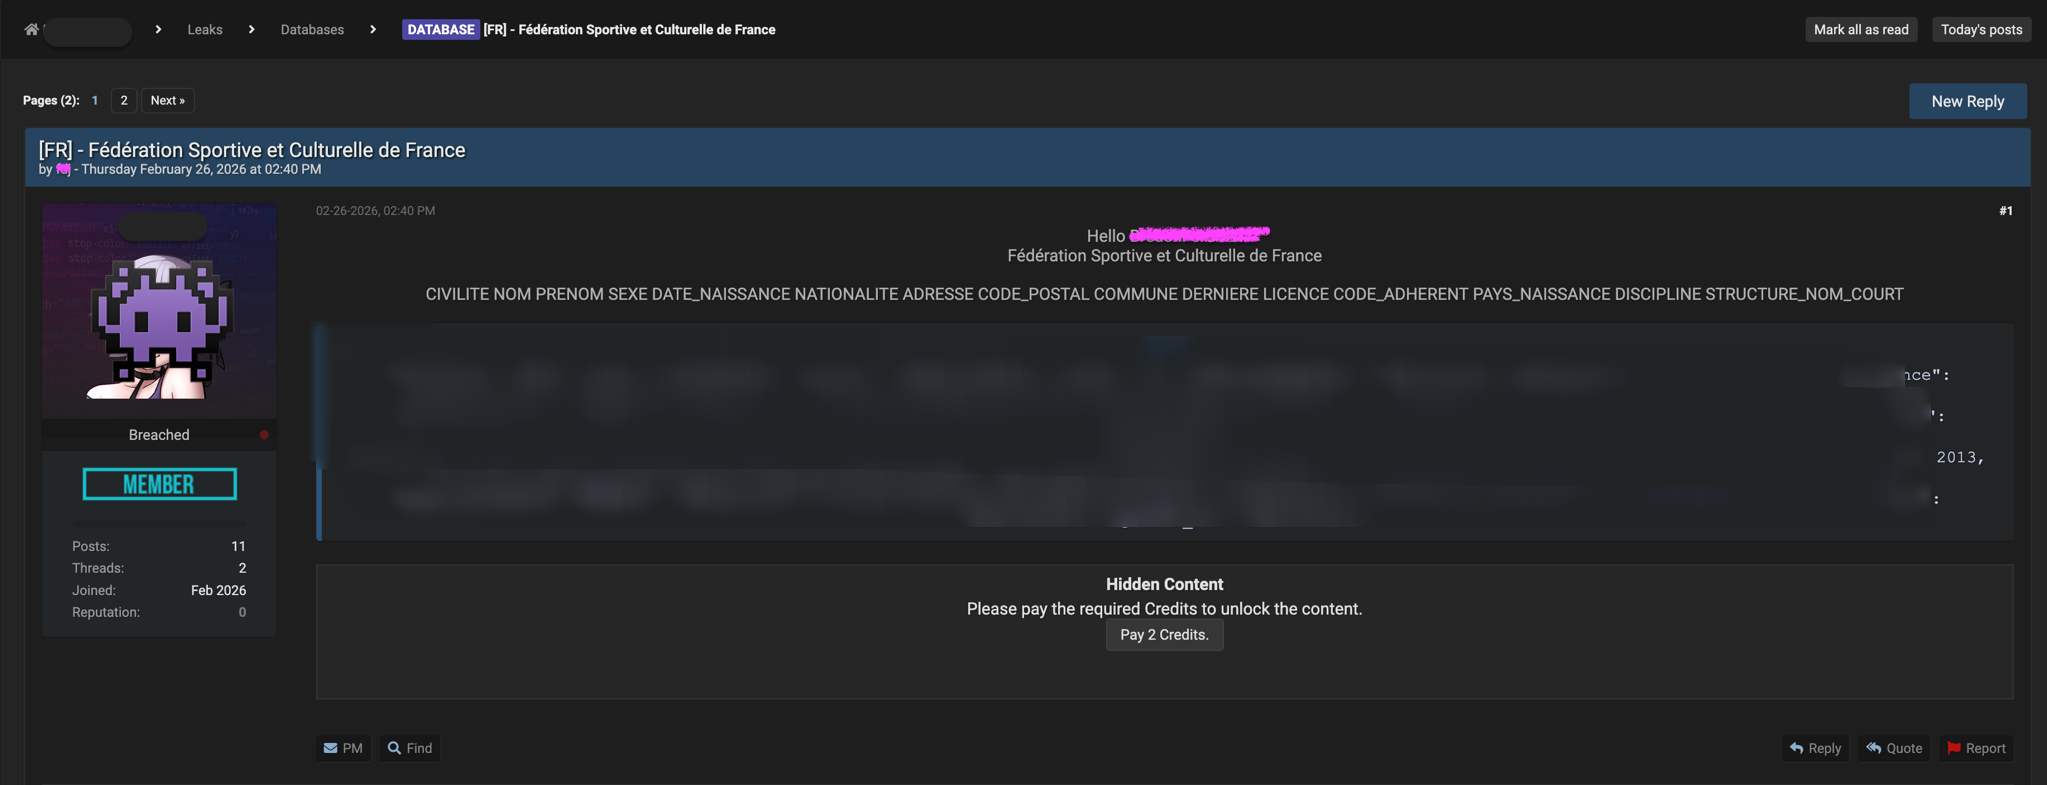Click Mark all as read
2047x785 pixels.
[x=1860, y=30]
